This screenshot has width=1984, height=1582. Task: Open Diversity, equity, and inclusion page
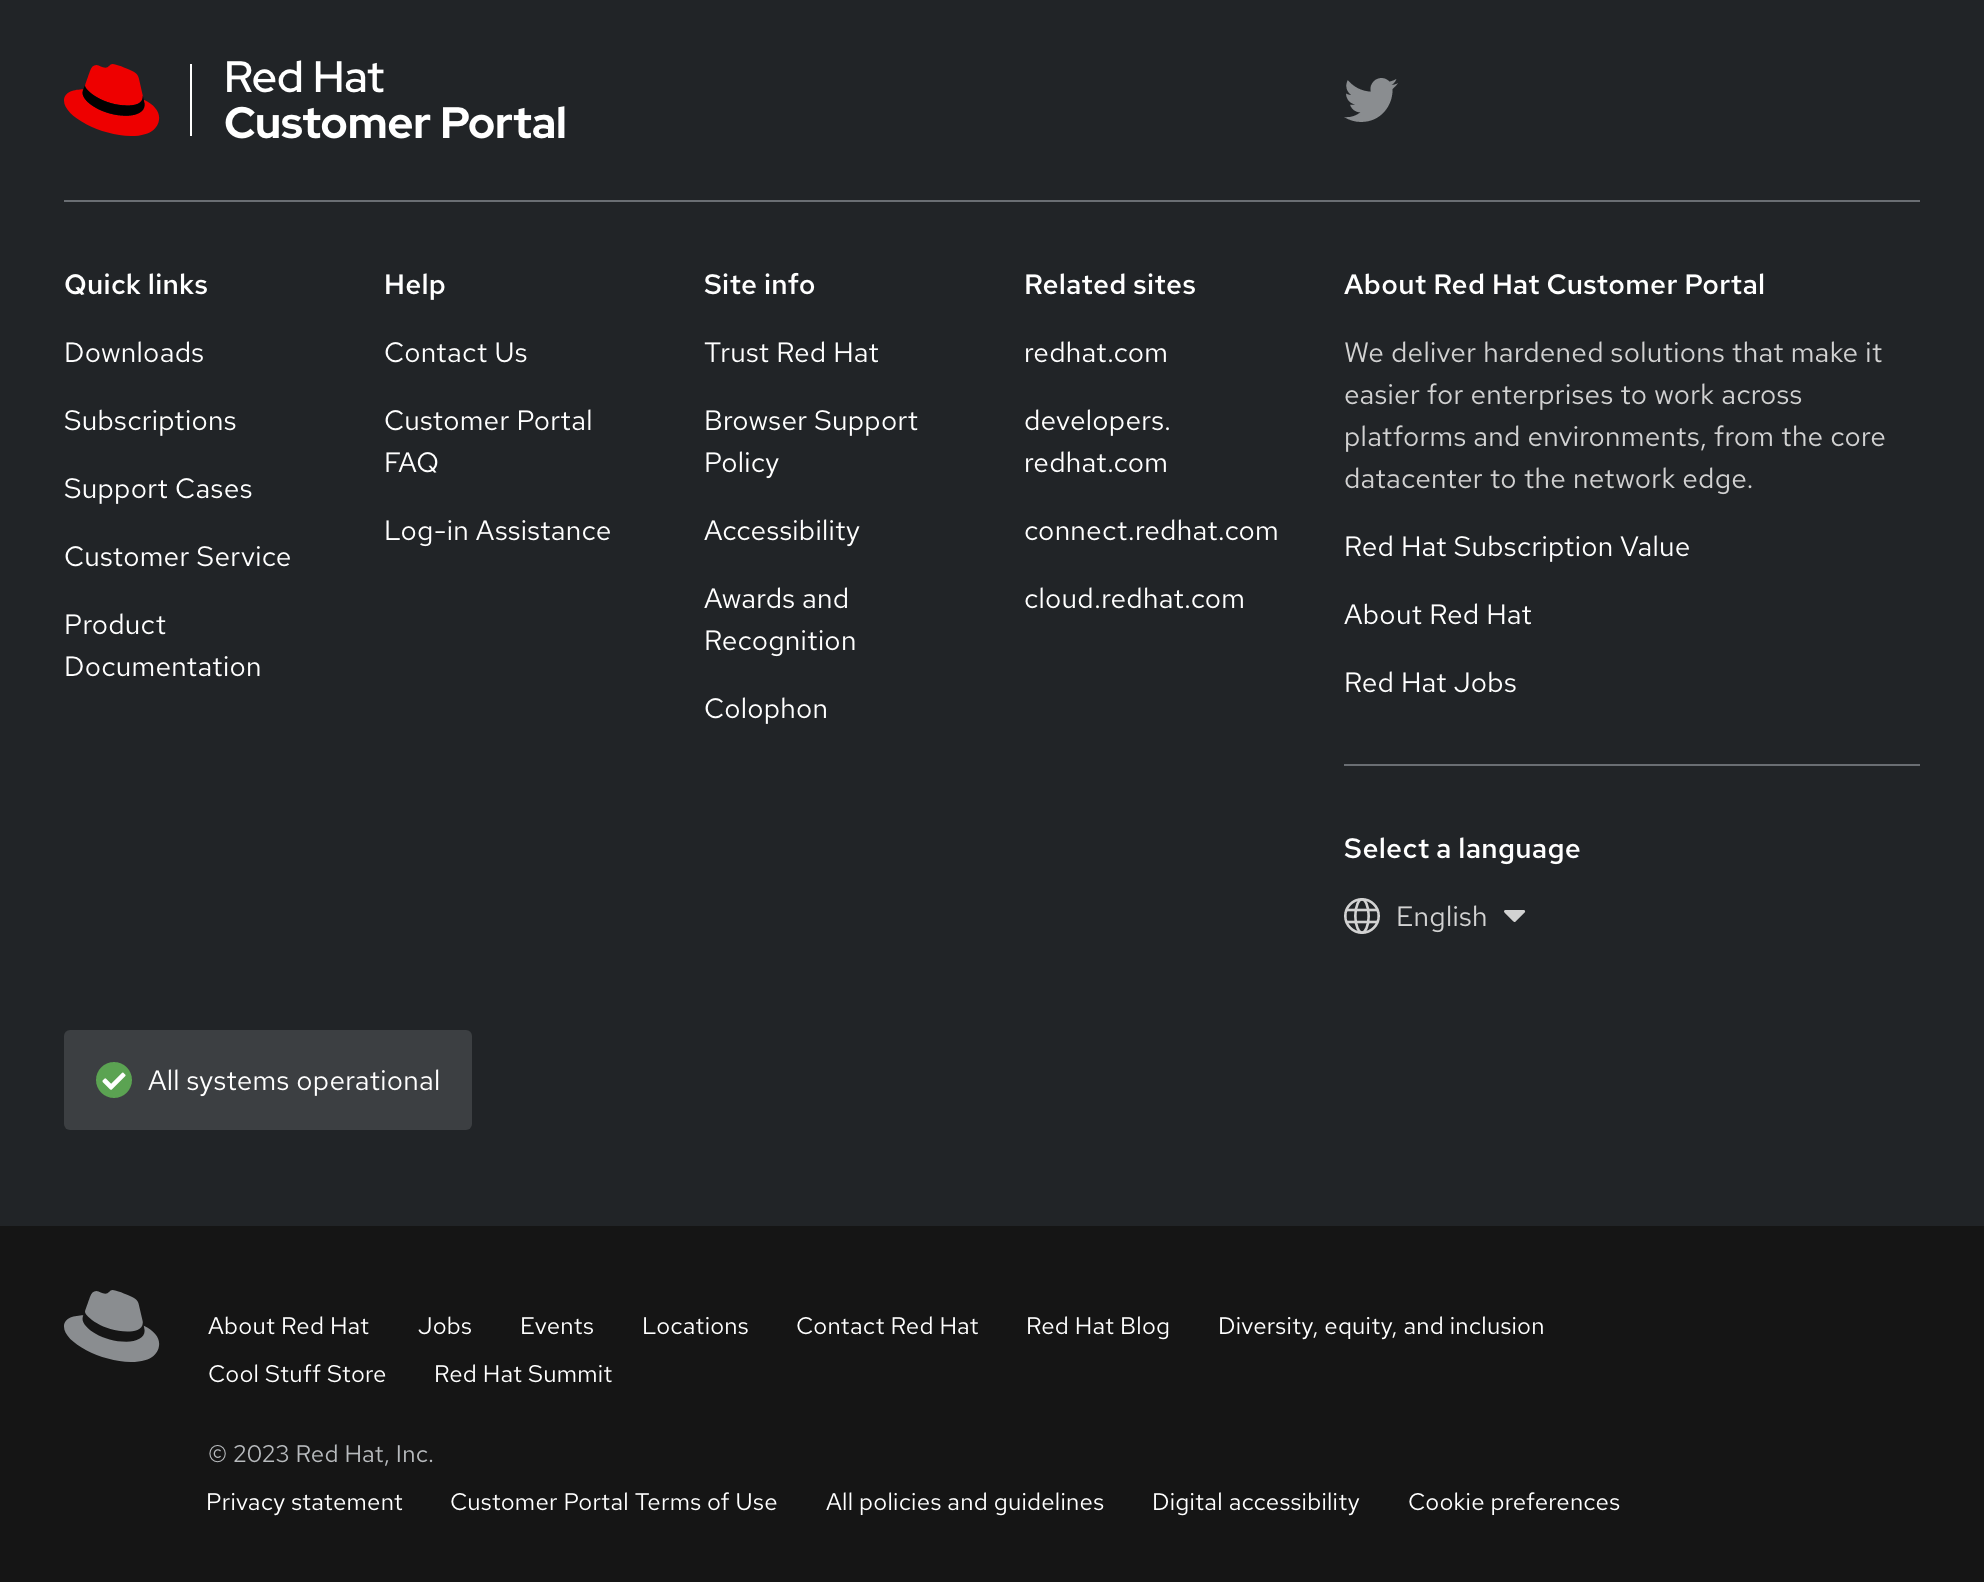(x=1381, y=1326)
